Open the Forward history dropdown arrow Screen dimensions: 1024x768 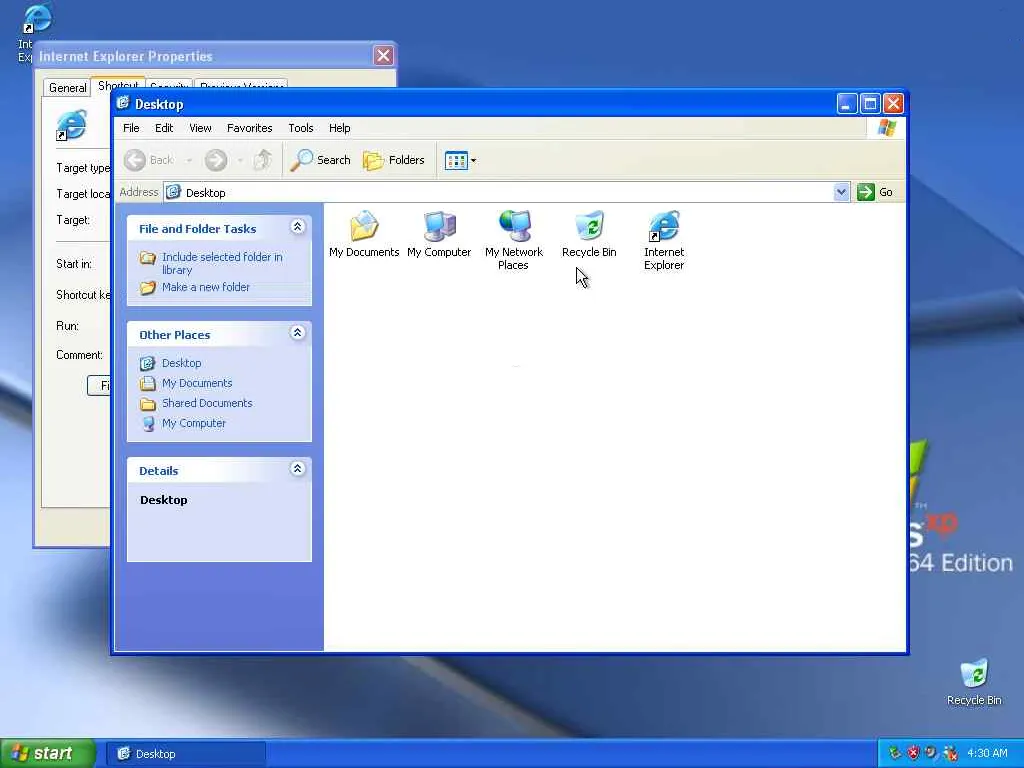click(240, 161)
